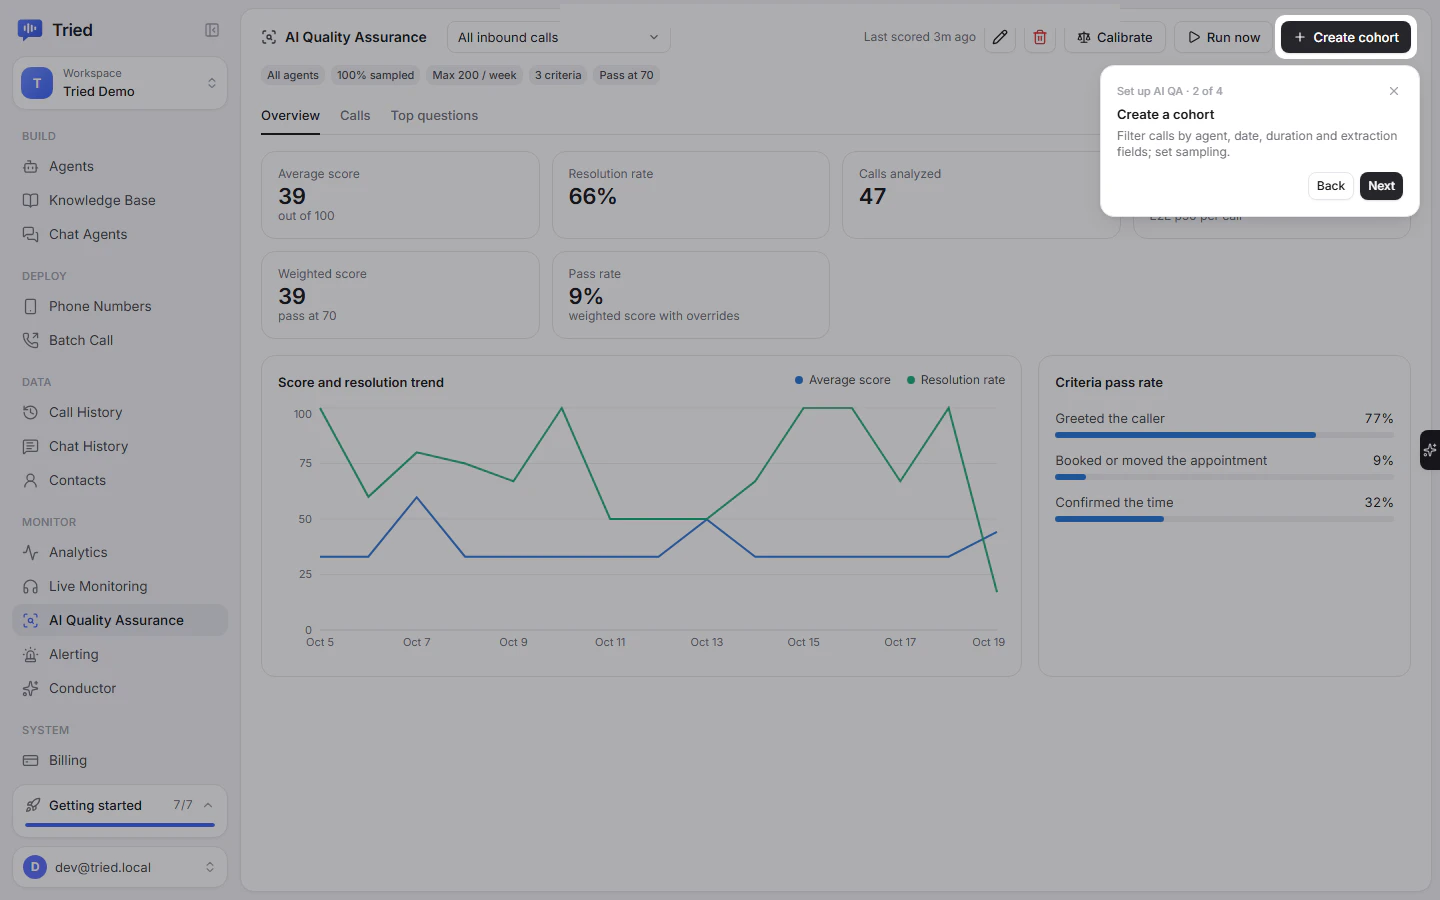Click Back in setup tooltip

1331,186
